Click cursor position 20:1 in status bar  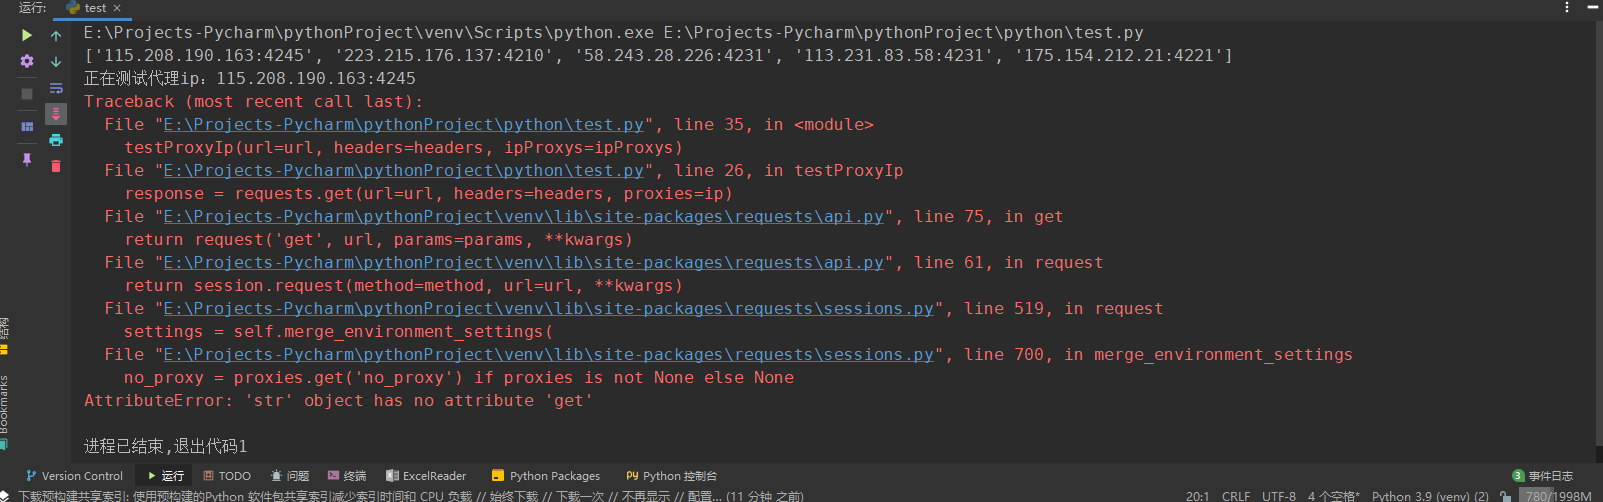point(1197,495)
